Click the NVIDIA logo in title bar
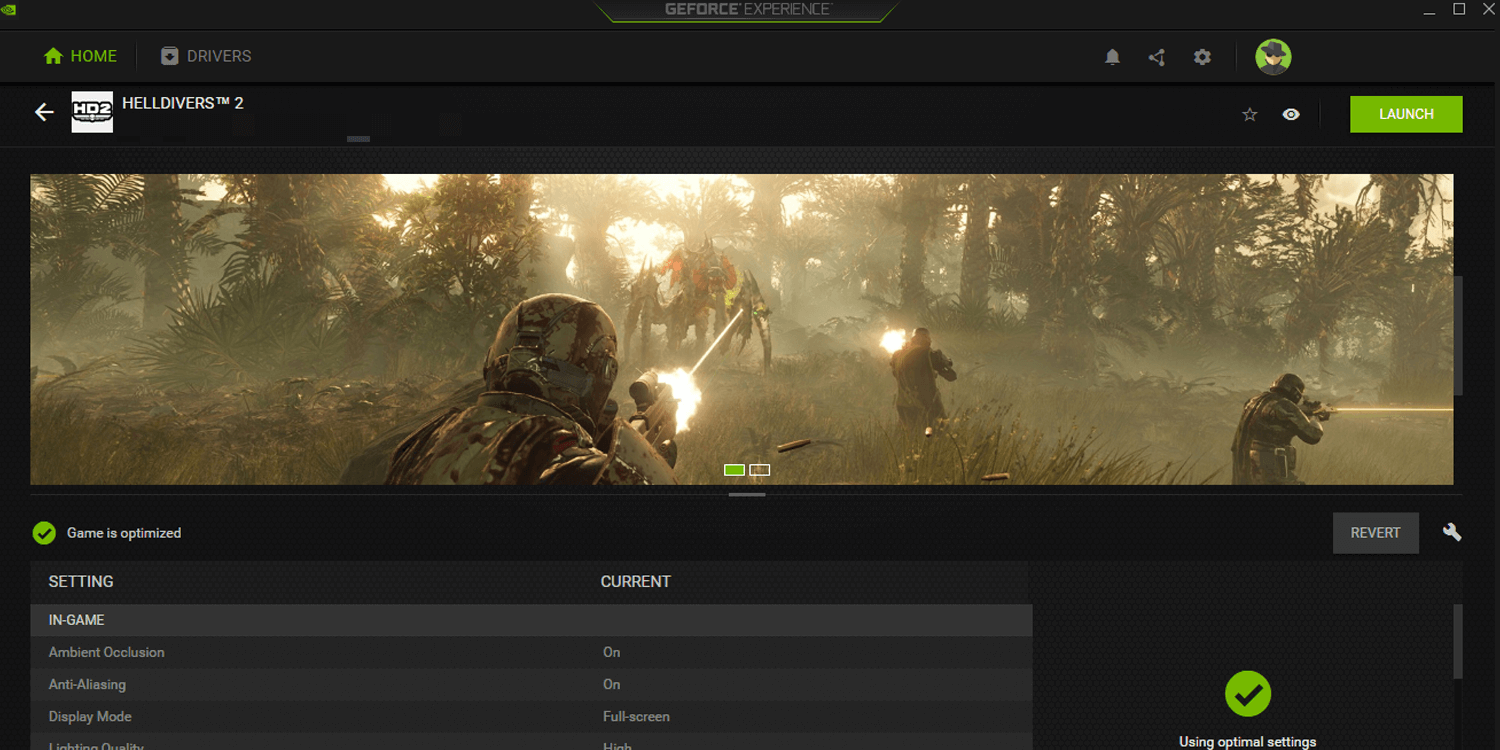Viewport: 1500px width, 750px height. [x=11, y=9]
